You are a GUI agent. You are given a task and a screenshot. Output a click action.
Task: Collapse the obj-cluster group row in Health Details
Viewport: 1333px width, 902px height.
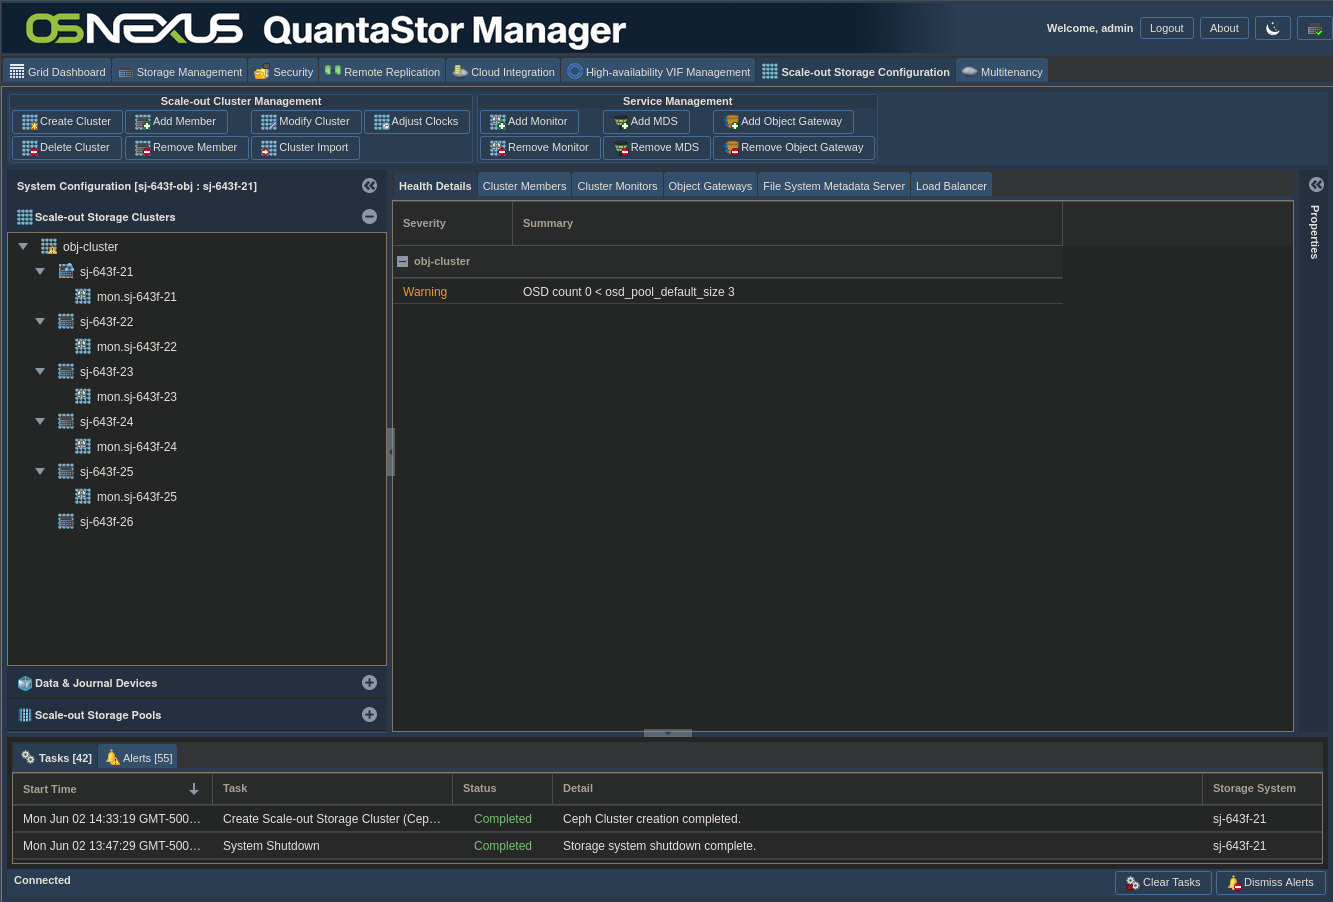(x=403, y=261)
